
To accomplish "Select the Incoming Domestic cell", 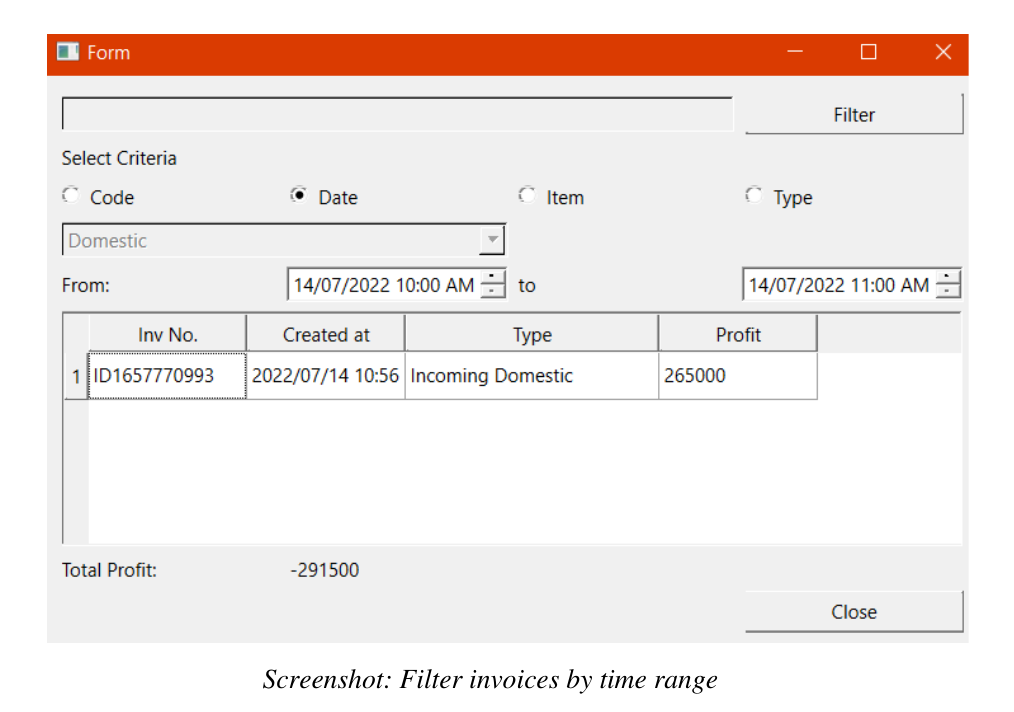I will click(532, 376).
